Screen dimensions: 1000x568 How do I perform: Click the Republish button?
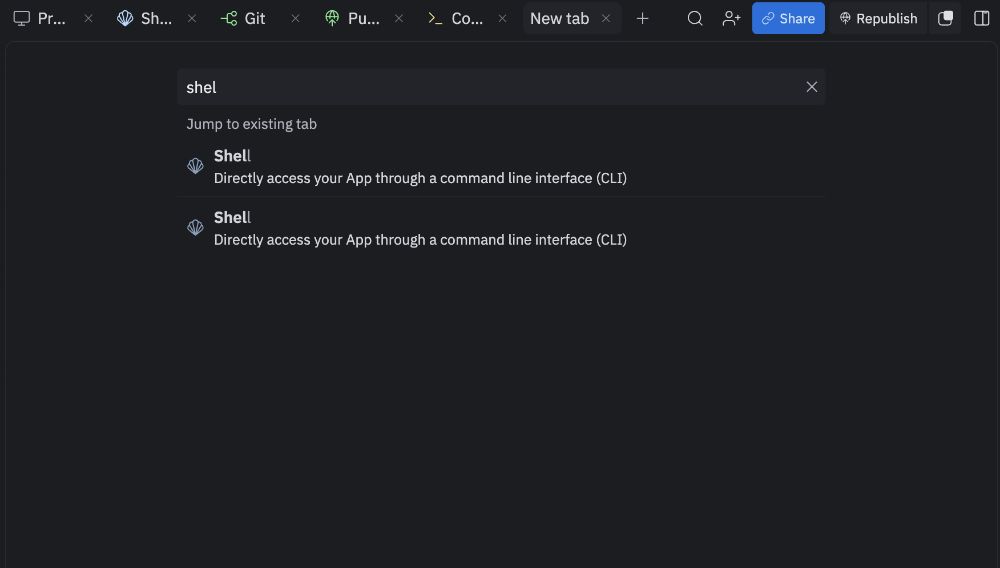click(877, 18)
